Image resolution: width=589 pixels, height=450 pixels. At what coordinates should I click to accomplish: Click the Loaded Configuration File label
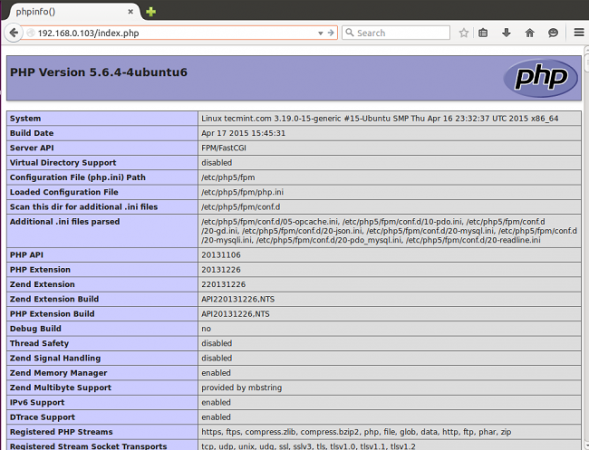click(x=64, y=192)
